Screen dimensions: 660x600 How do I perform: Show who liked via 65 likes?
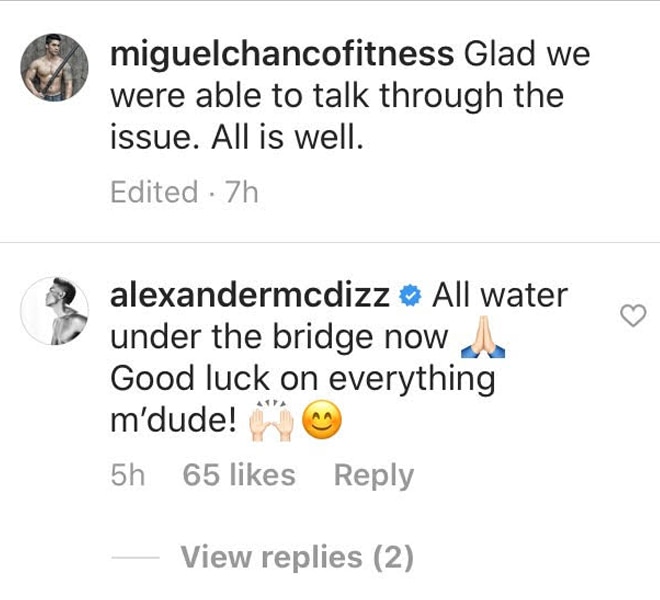pyautogui.click(x=239, y=475)
